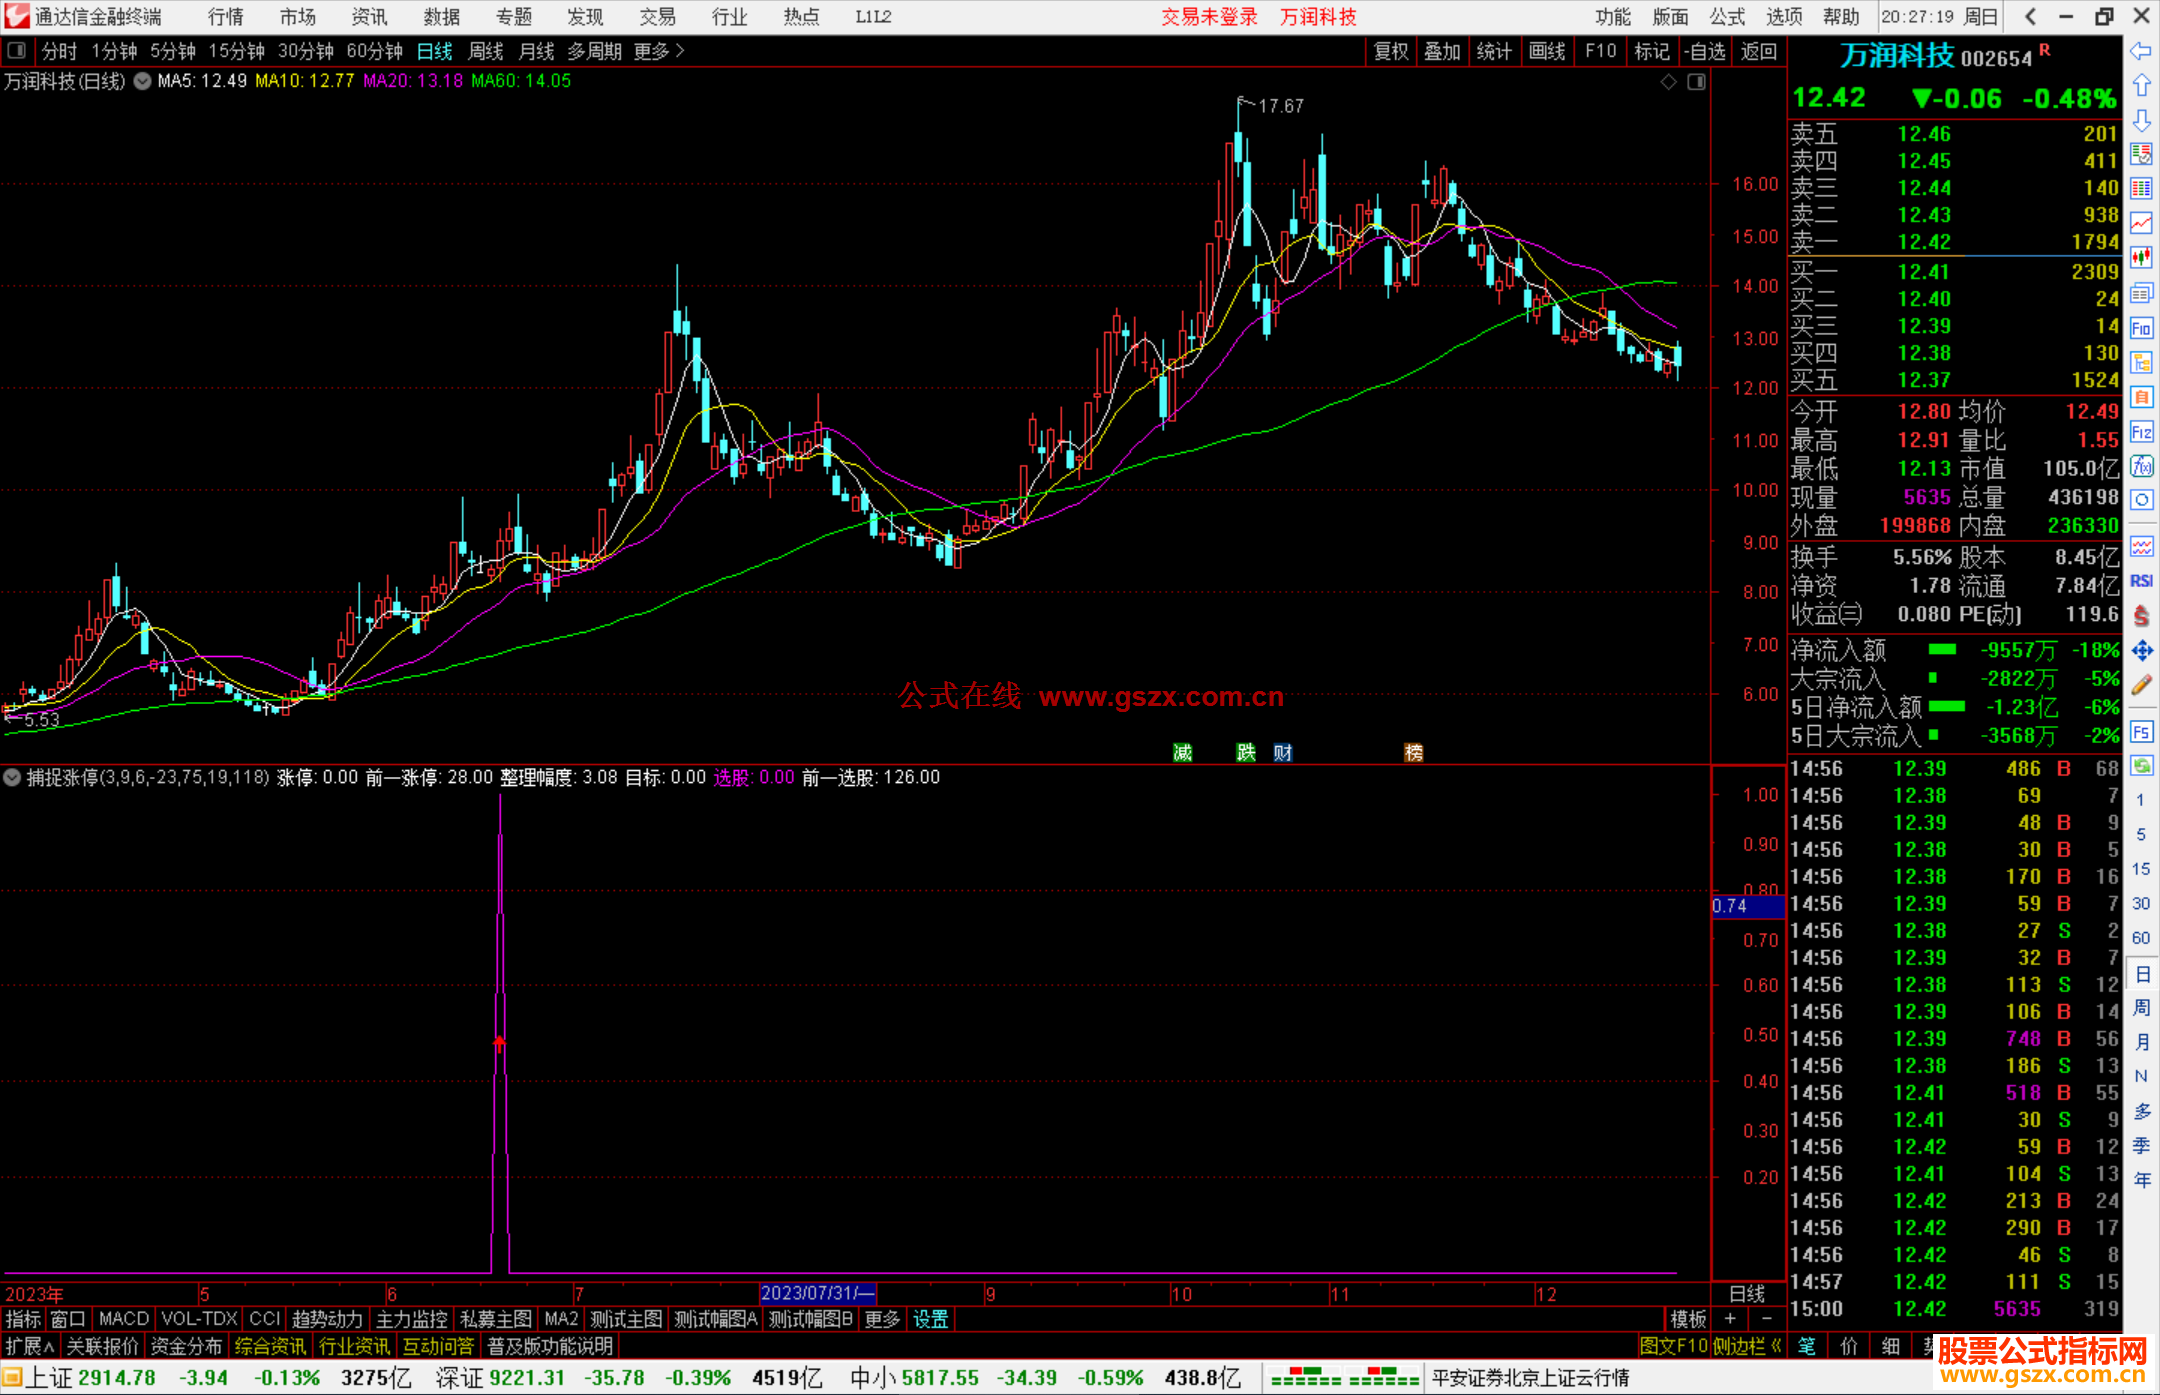Image resolution: width=2160 pixels, height=1395 pixels.
Task: Click the + zoom in chart button
Action: click(1730, 1319)
